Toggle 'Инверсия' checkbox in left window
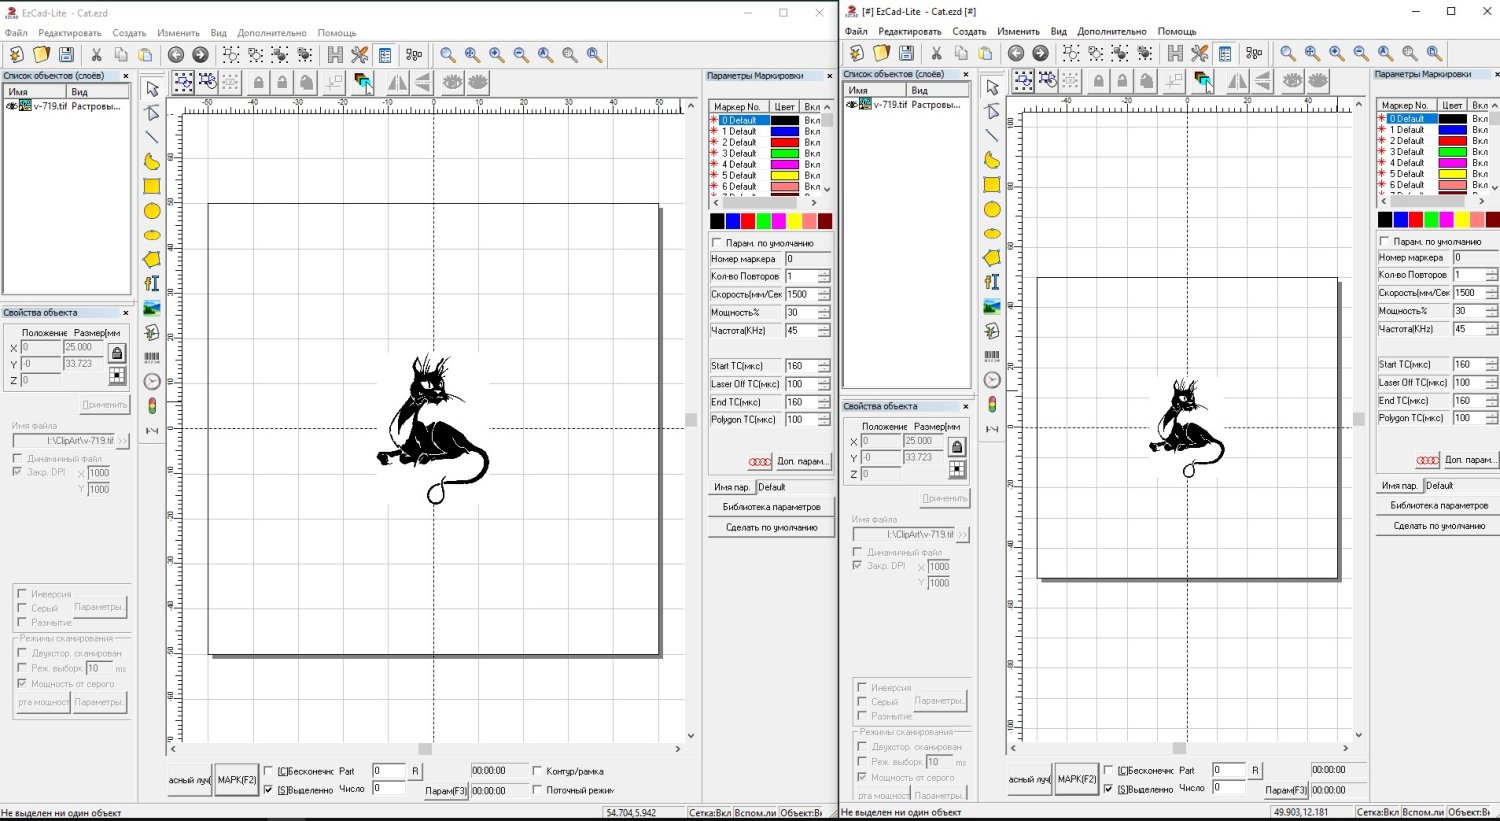The height and width of the screenshot is (821, 1500). 22,593
